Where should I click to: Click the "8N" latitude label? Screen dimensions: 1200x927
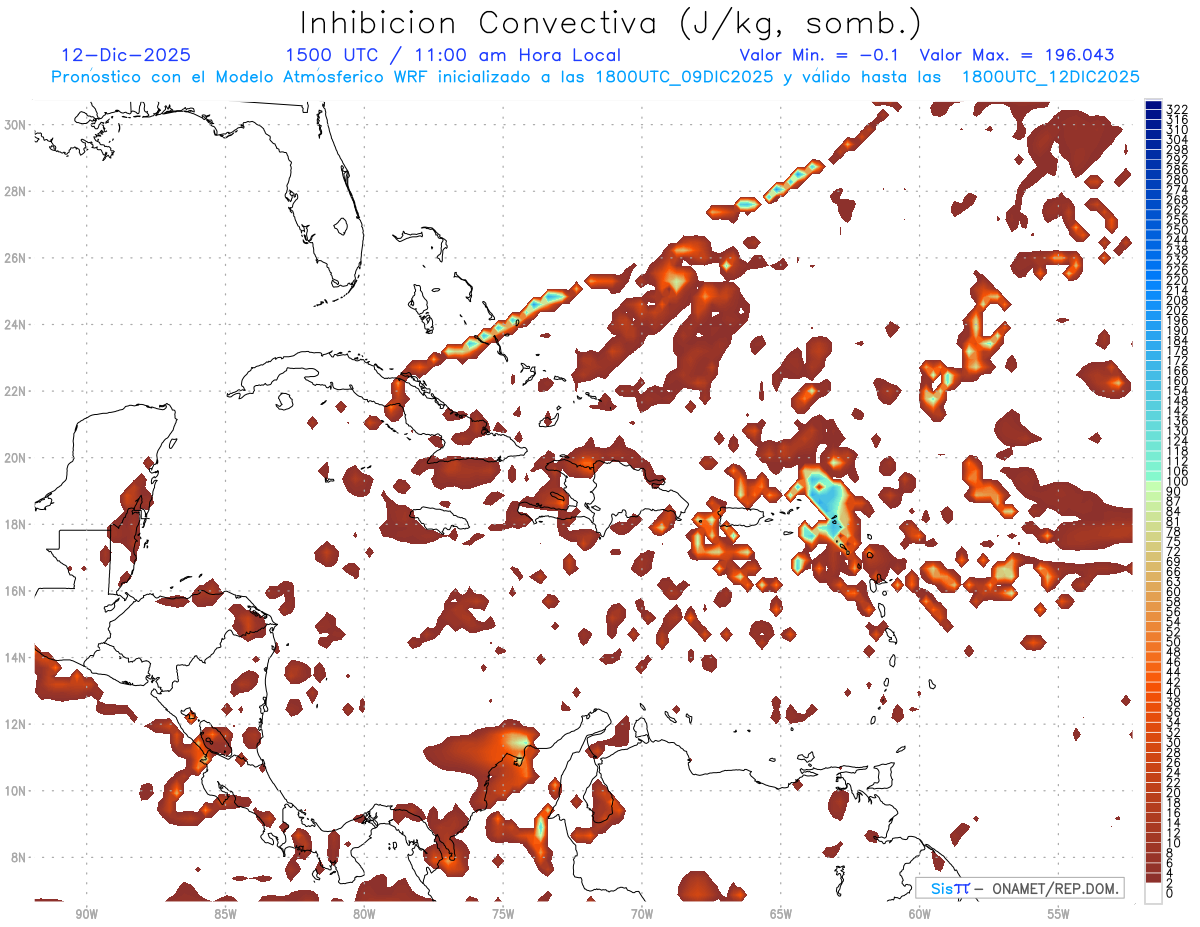pyautogui.click(x=18, y=857)
